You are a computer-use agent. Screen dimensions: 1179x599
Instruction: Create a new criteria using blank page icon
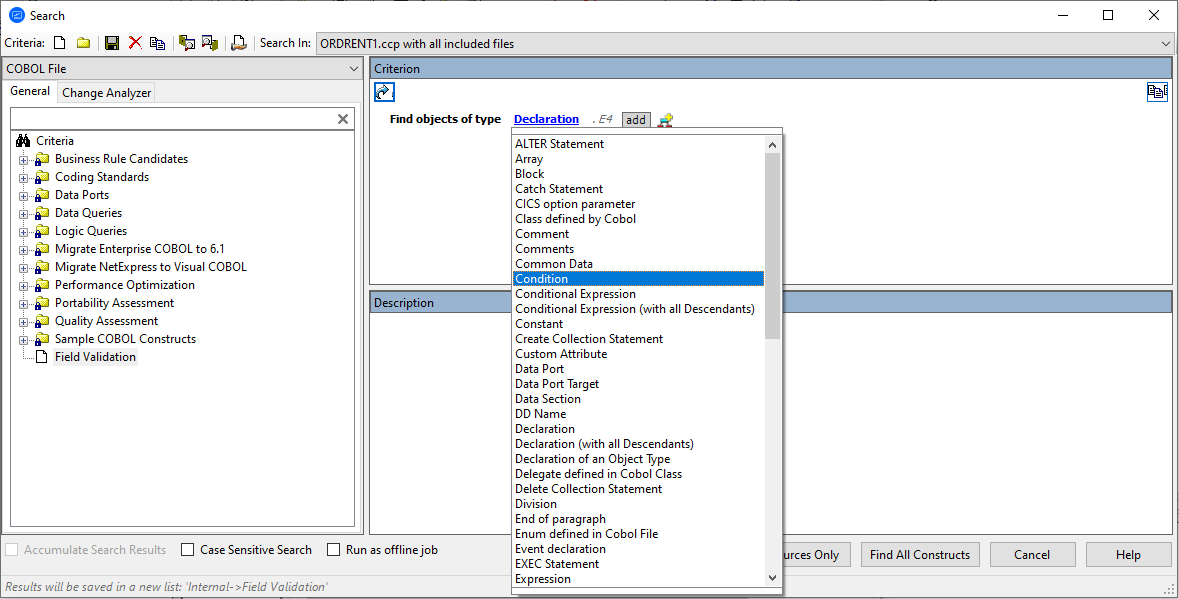tap(58, 42)
